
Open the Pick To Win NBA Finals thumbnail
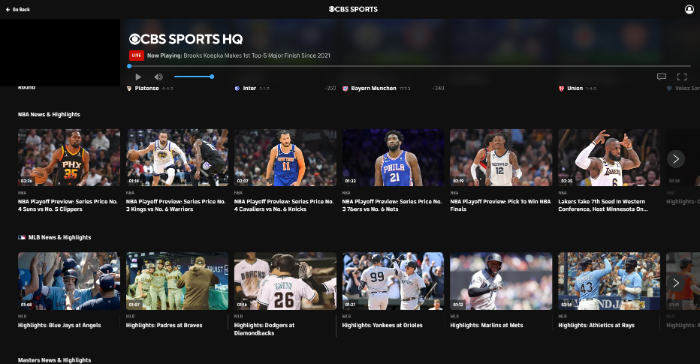click(501, 157)
